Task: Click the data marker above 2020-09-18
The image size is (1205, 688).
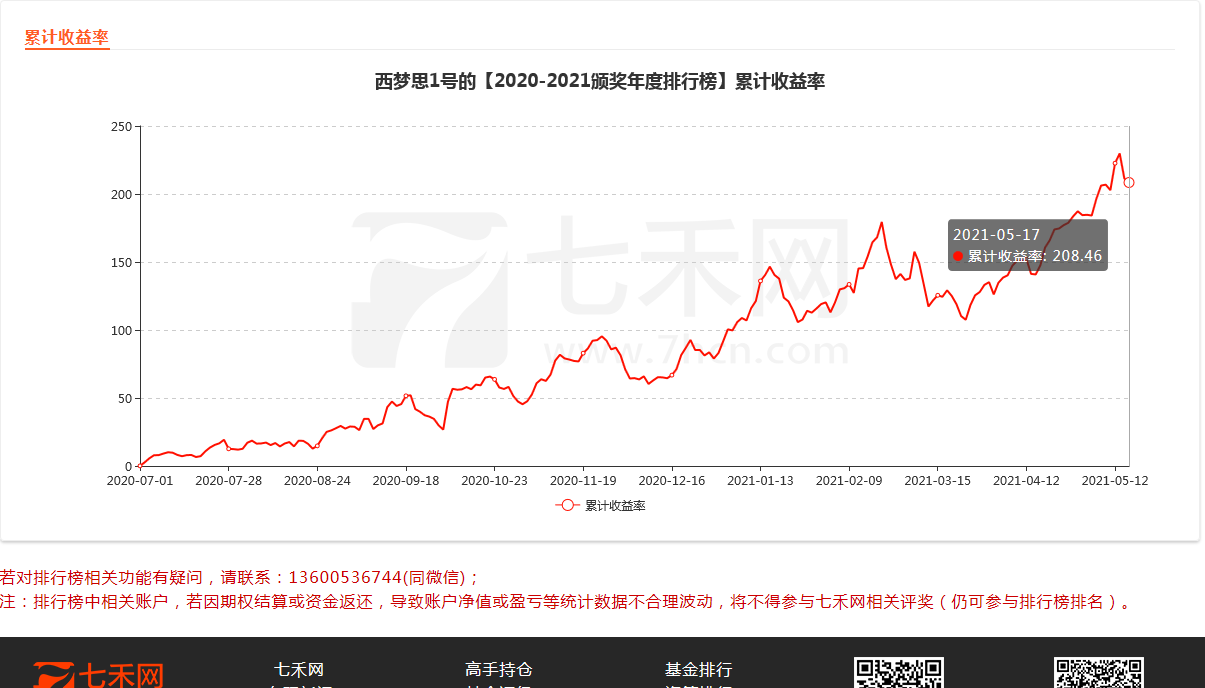Action: (406, 396)
